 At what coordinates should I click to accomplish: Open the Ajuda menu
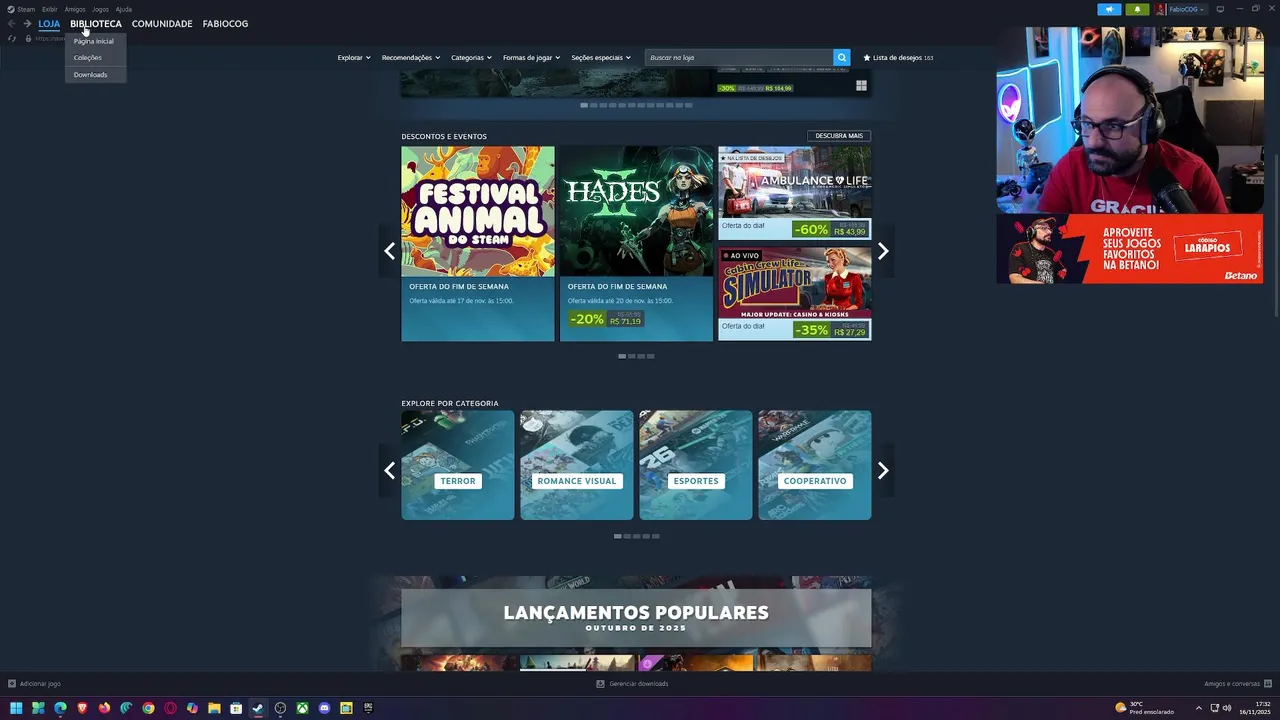124,9
